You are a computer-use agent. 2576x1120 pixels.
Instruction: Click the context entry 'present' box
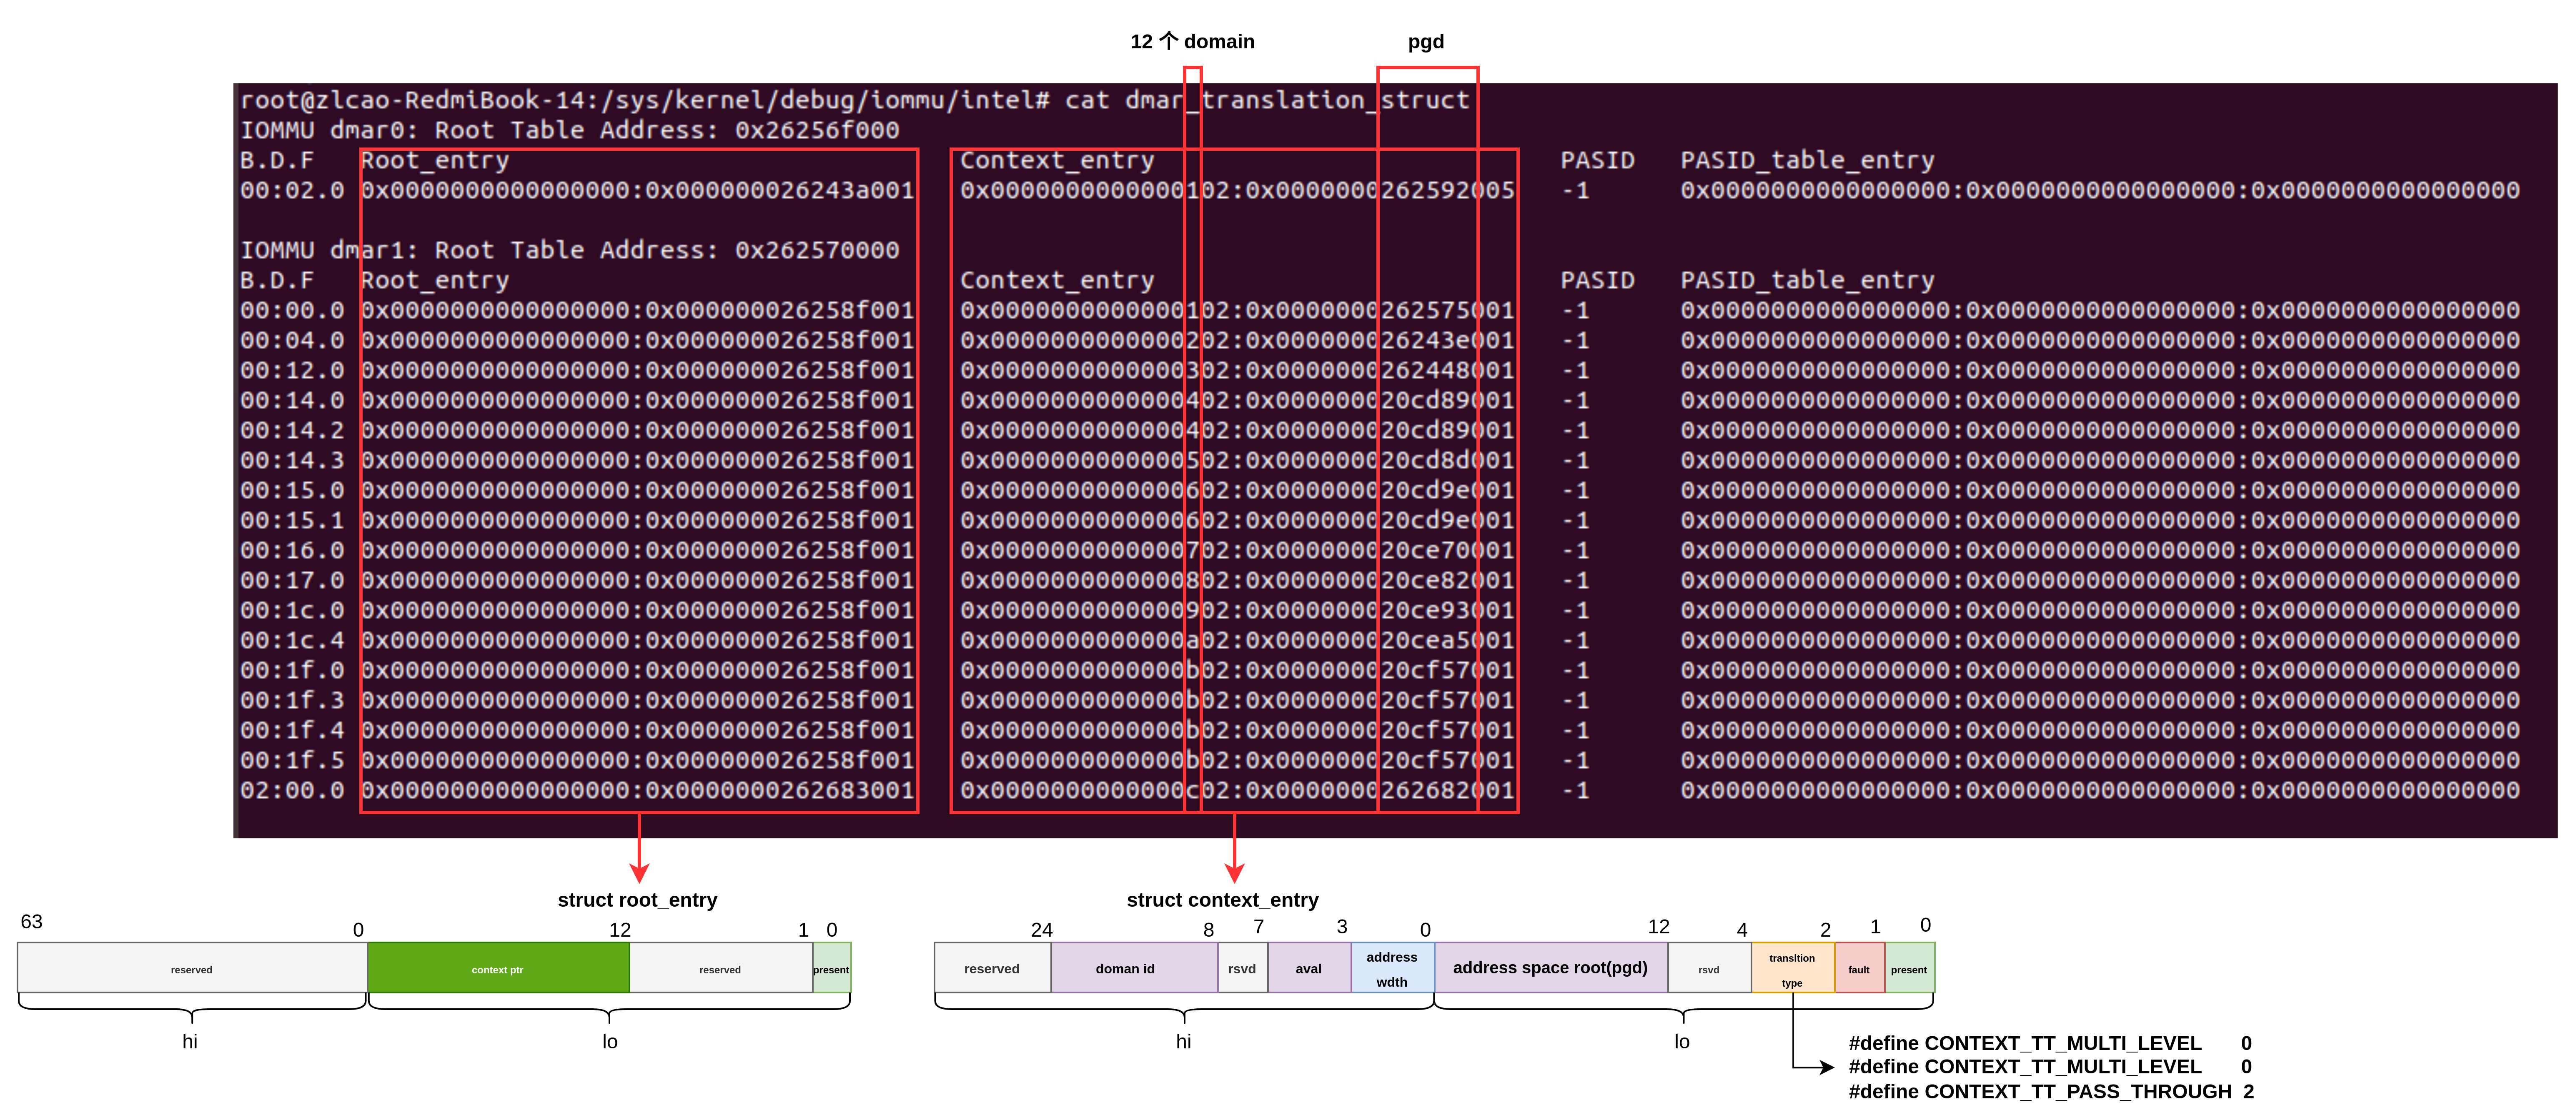click(1909, 968)
